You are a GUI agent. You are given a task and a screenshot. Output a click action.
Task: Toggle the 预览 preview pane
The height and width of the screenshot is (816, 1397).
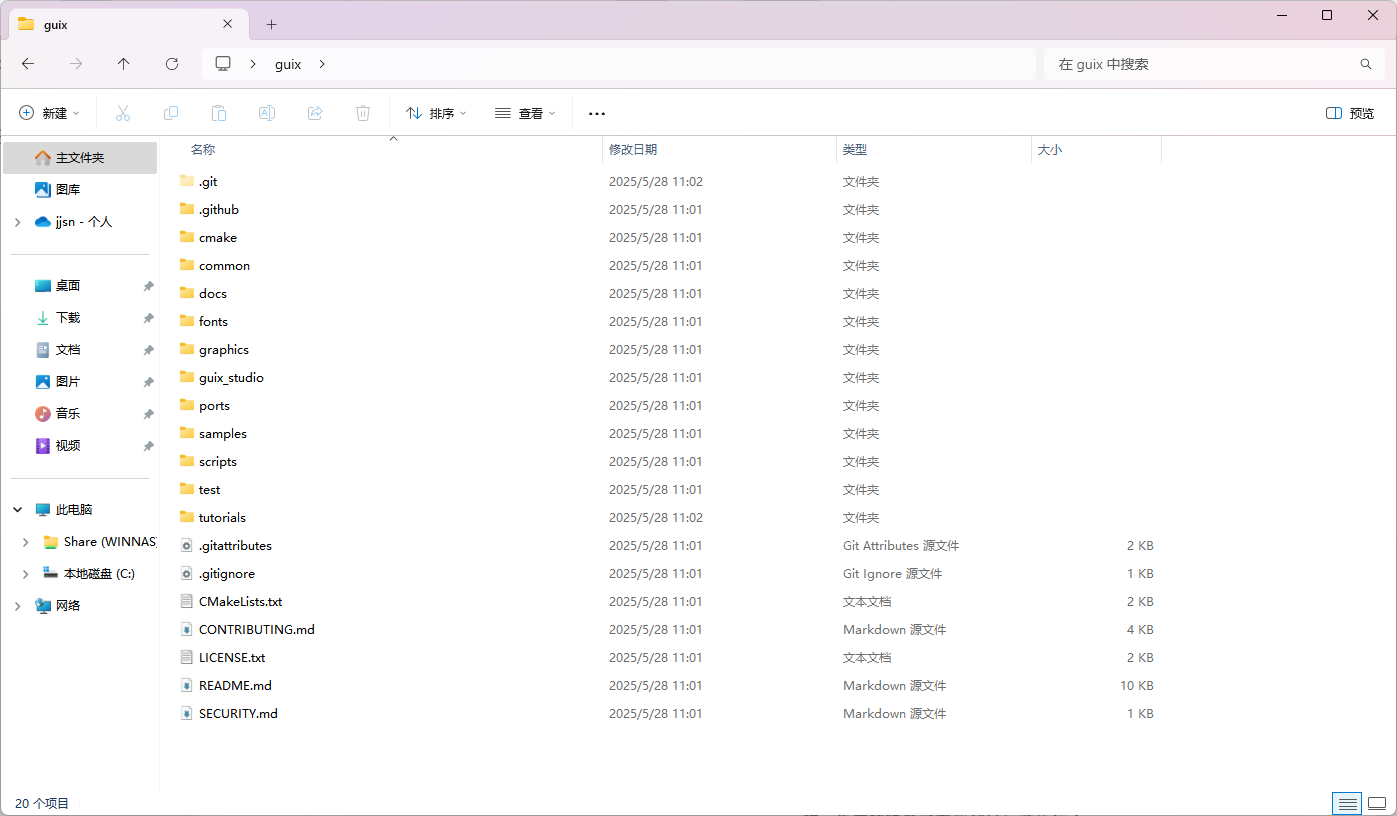click(x=1350, y=114)
